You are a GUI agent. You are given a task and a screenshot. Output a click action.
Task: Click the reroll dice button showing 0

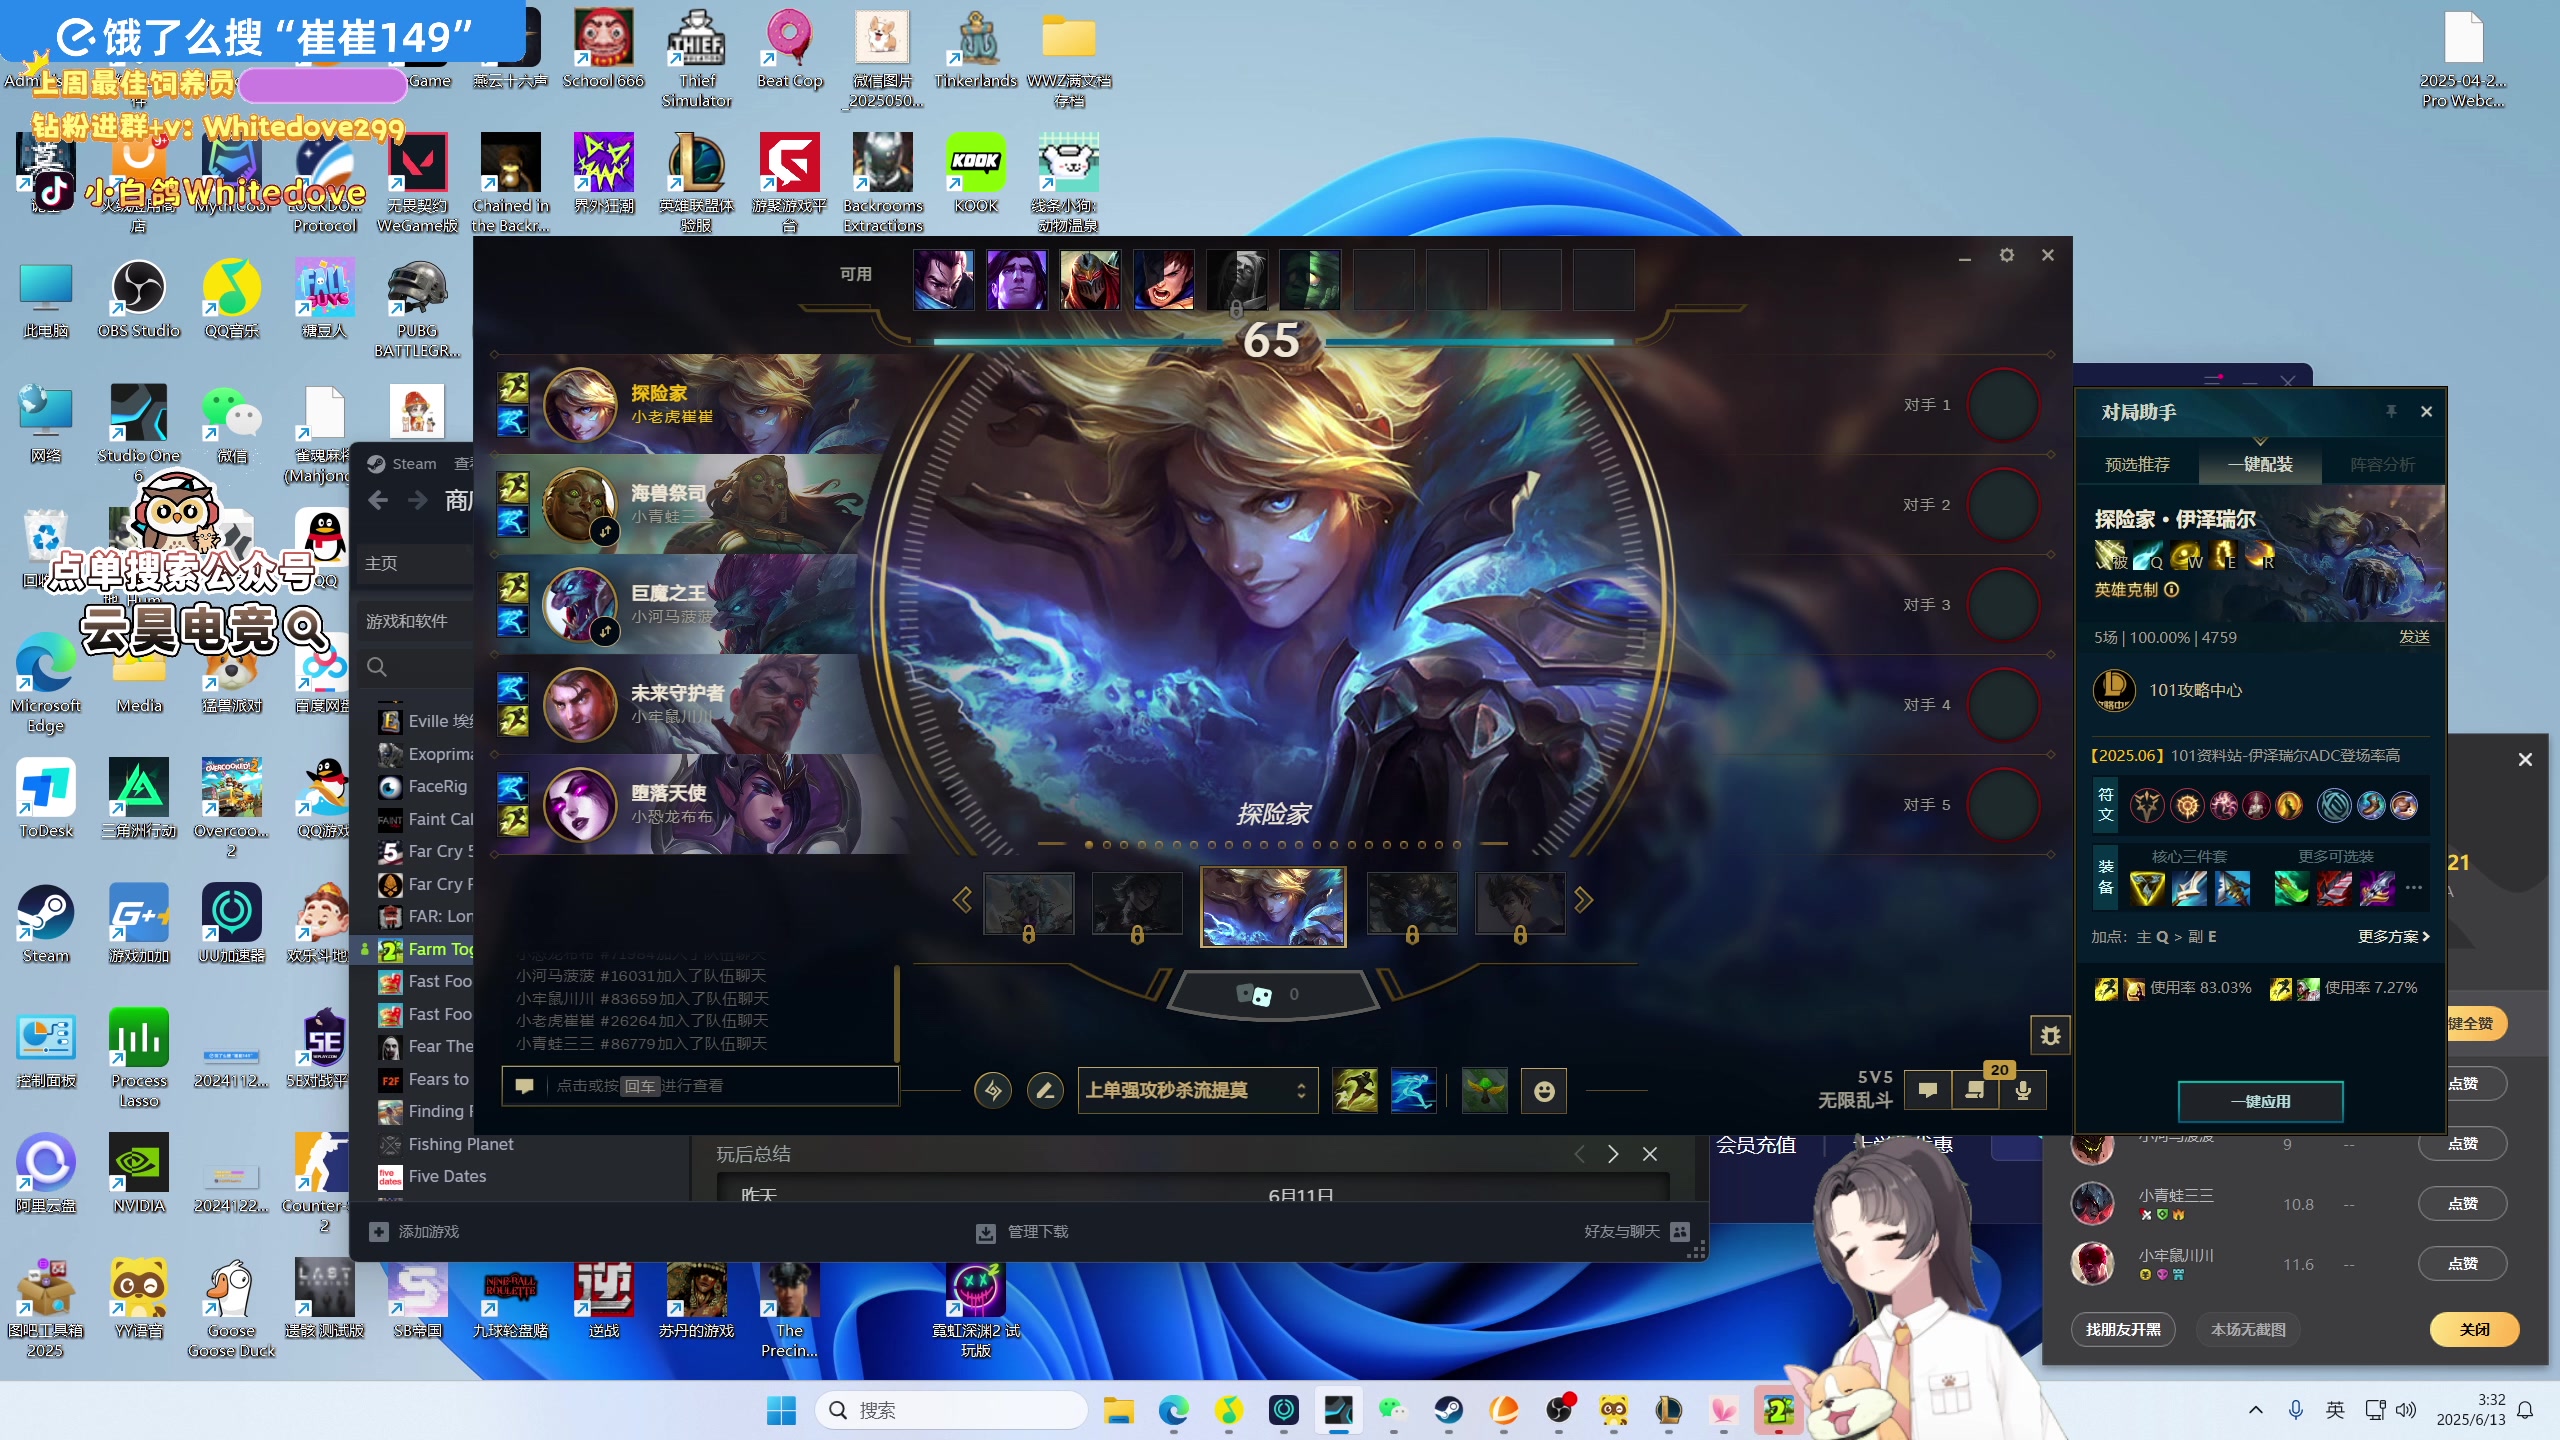pyautogui.click(x=1271, y=994)
